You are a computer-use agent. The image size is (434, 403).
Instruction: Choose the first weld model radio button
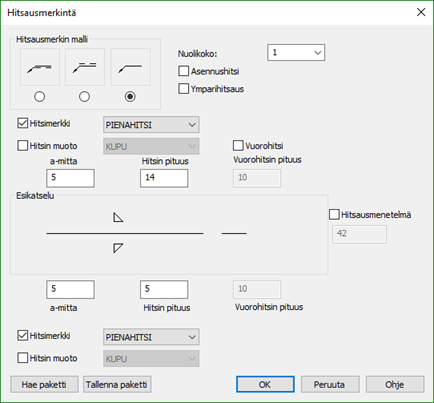40,97
